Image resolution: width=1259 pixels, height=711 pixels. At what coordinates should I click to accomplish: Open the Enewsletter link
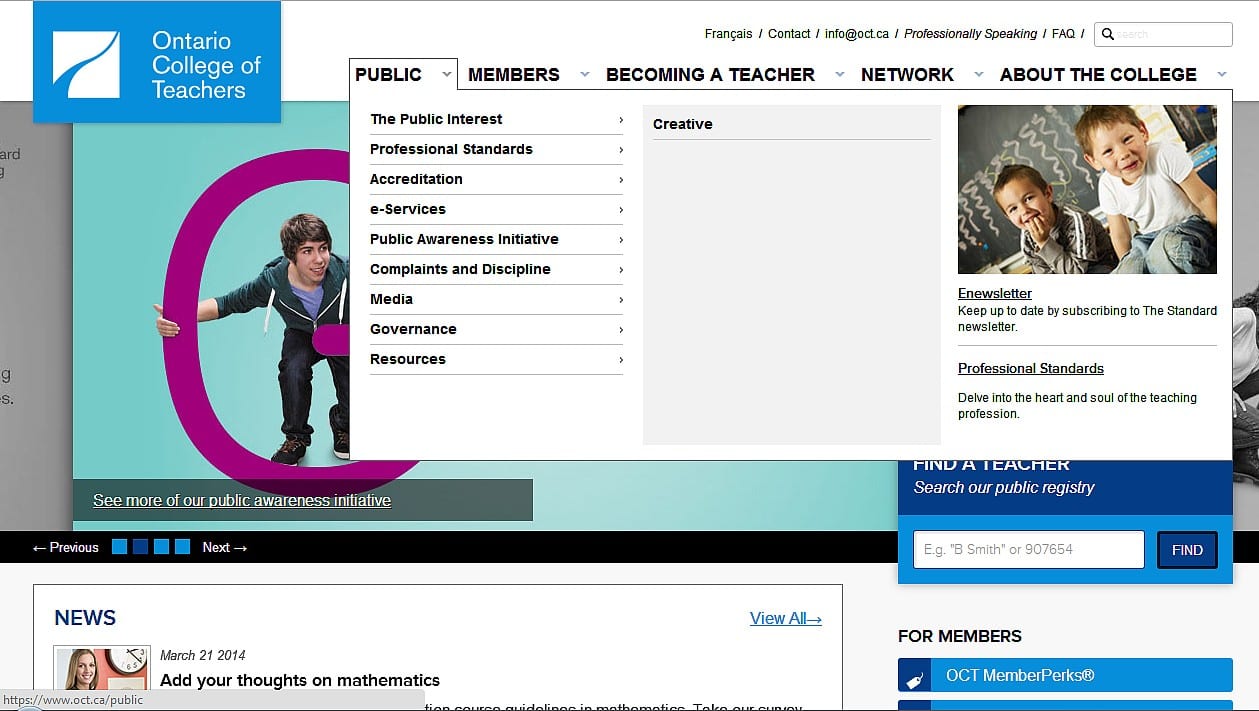coord(995,293)
